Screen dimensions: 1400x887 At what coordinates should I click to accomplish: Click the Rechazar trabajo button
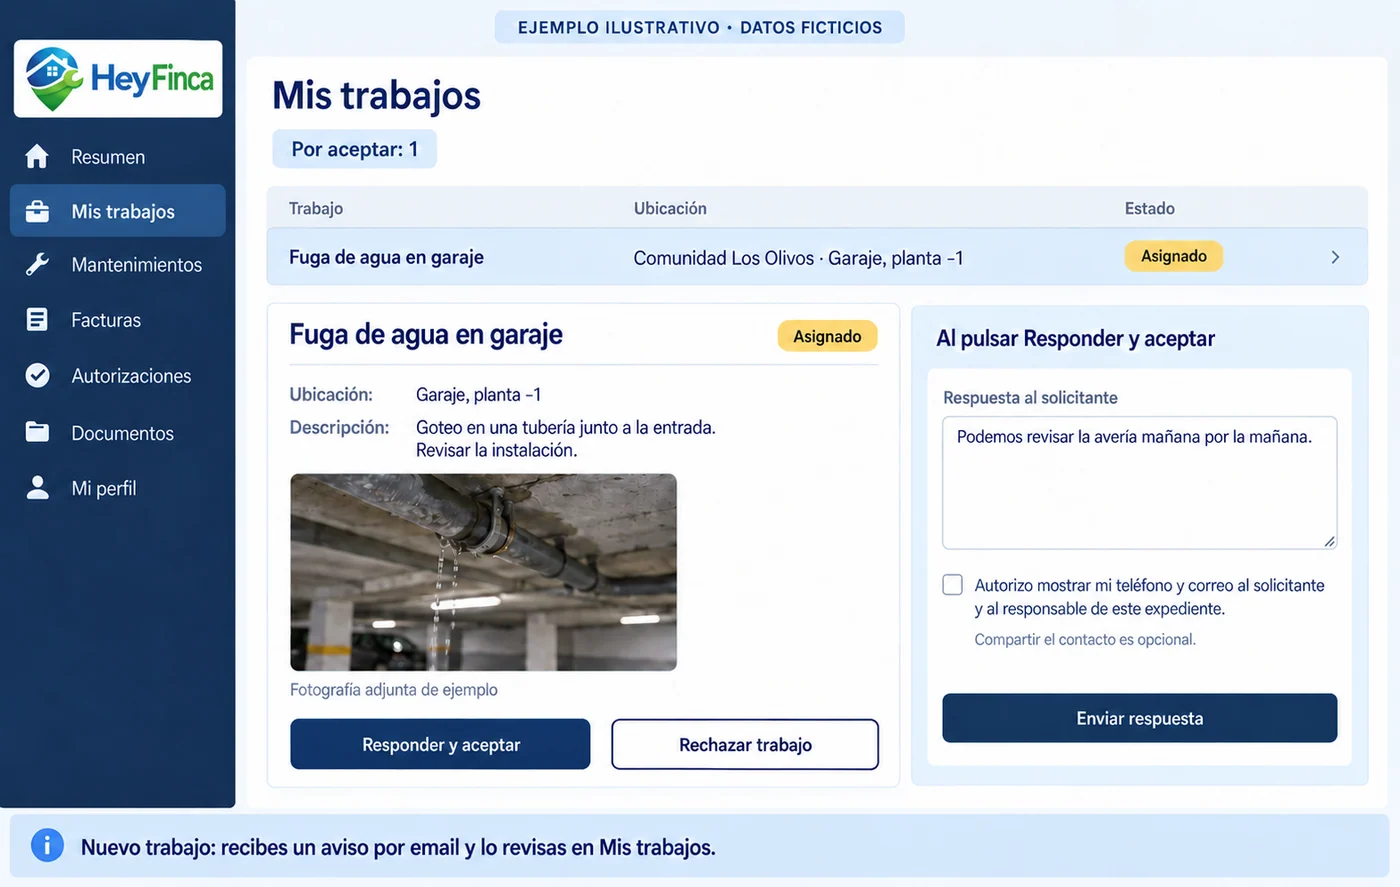click(745, 745)
